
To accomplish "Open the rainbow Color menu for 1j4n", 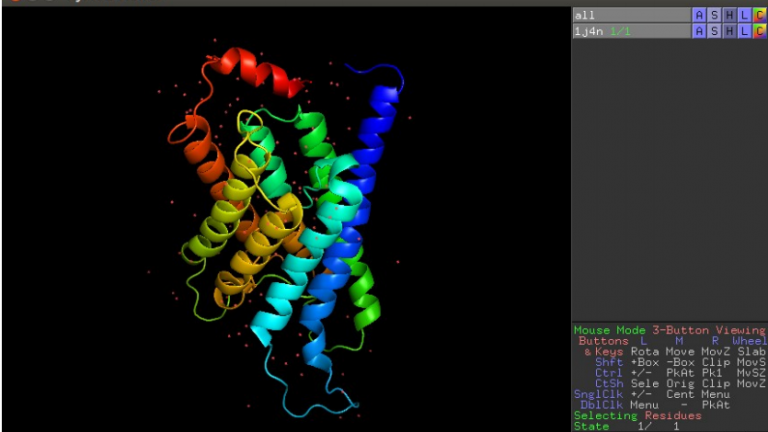I will [x=759, y=31].
